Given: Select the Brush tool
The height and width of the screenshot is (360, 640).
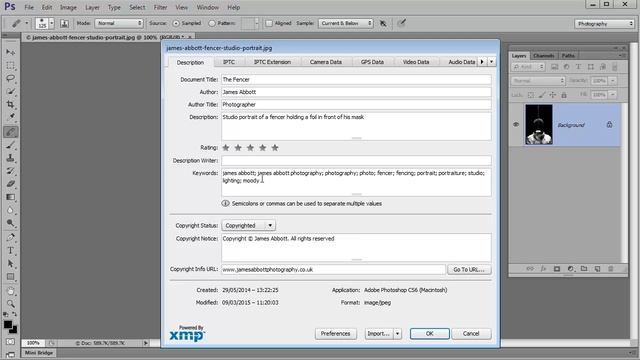Looking at the screenshot, I should (x=11, y=145).
